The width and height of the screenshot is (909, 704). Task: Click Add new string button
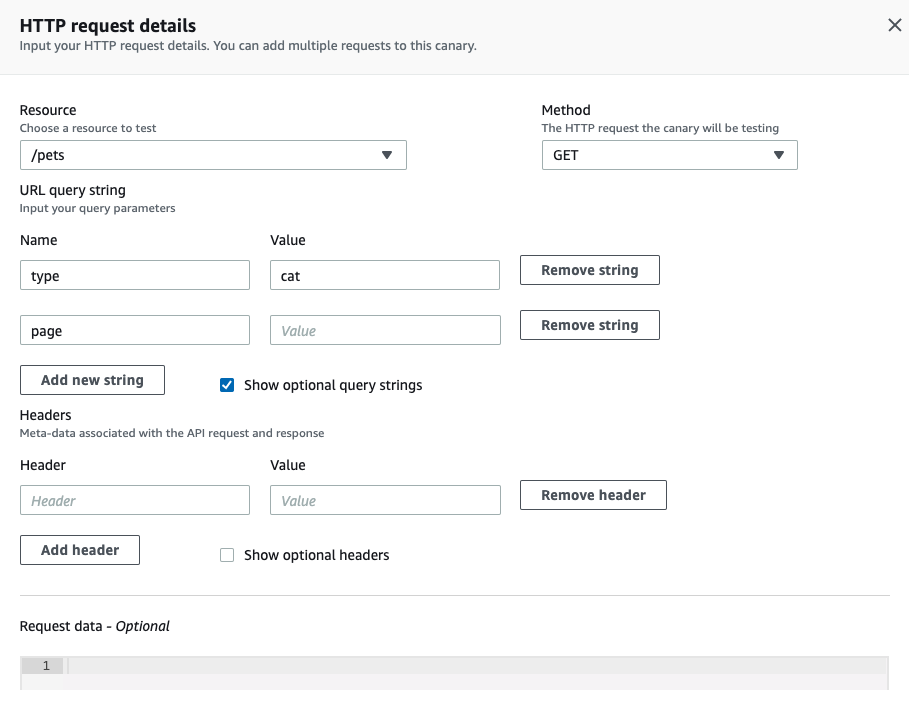pyautogui.click(x=92, y=380)
